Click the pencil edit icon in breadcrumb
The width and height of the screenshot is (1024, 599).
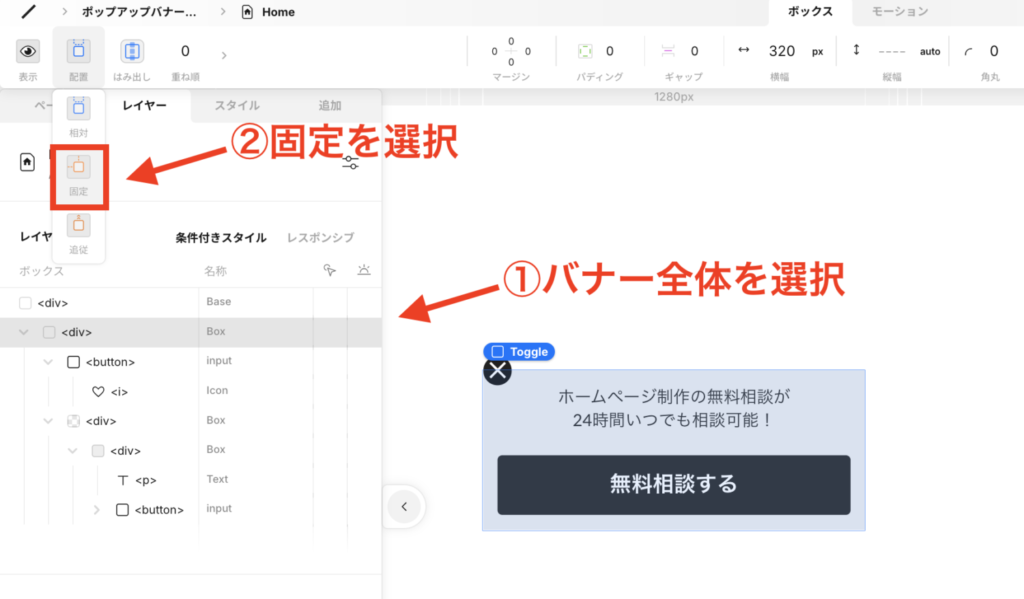[x=28, y=12]
